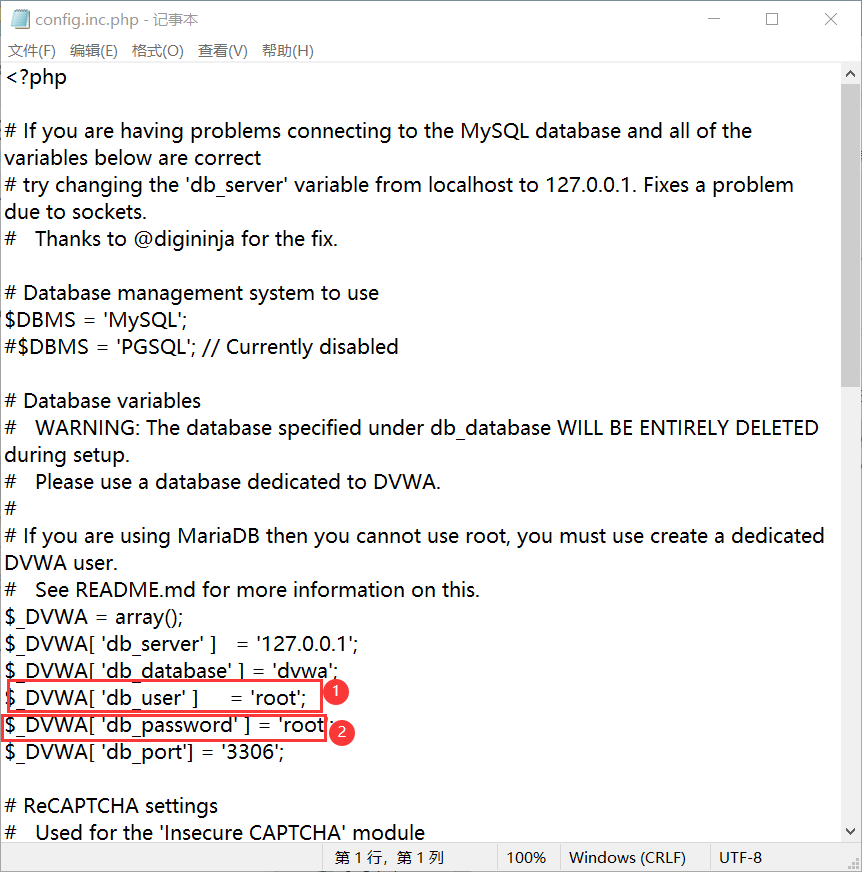Viewport: 862px width, 872px height.
Task: Click the <?php opening tag line
Action: click(x=36, y=77)
